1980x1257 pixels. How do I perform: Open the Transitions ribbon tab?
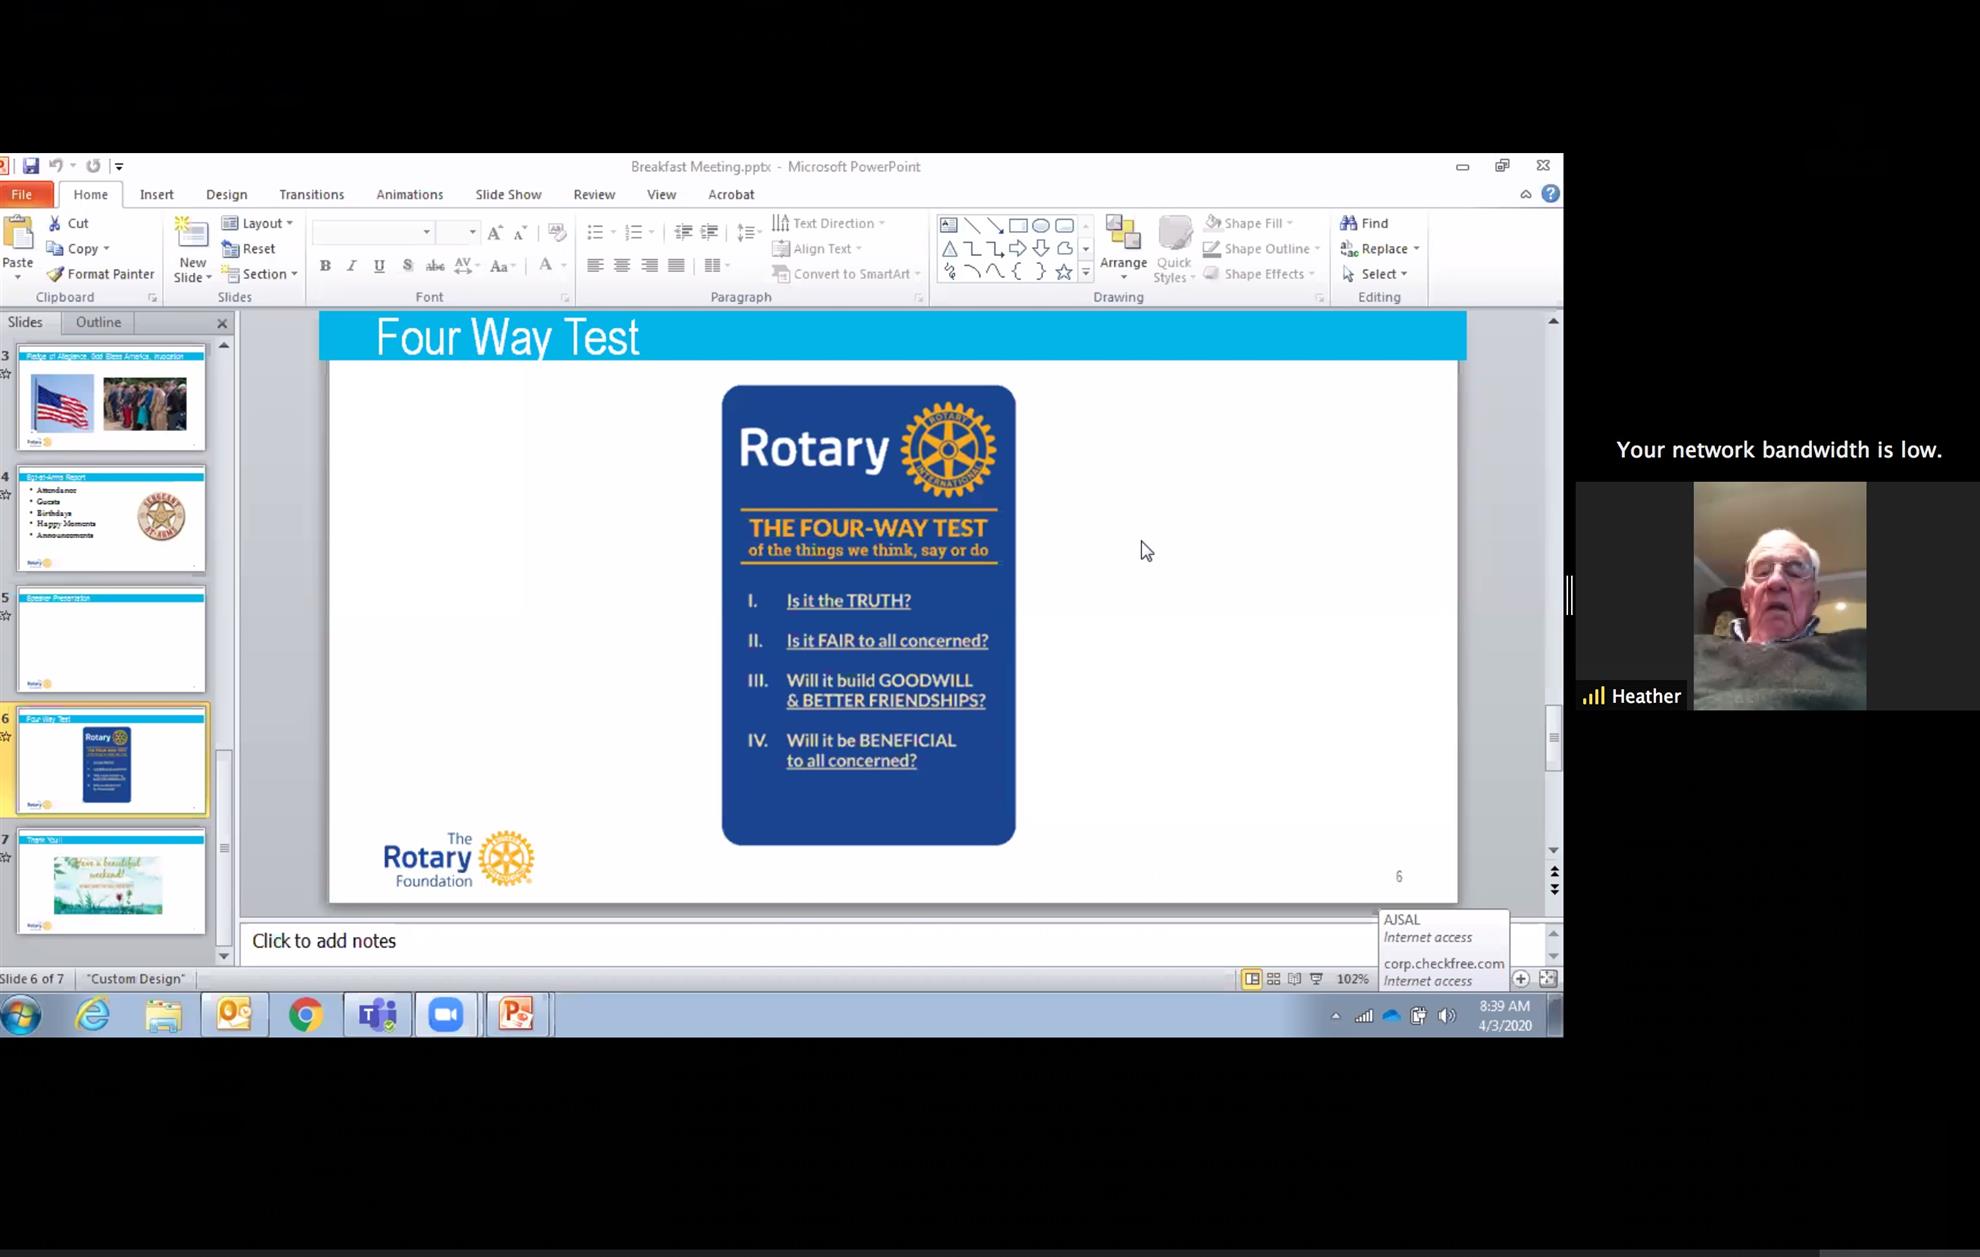(x=311, y=195)
